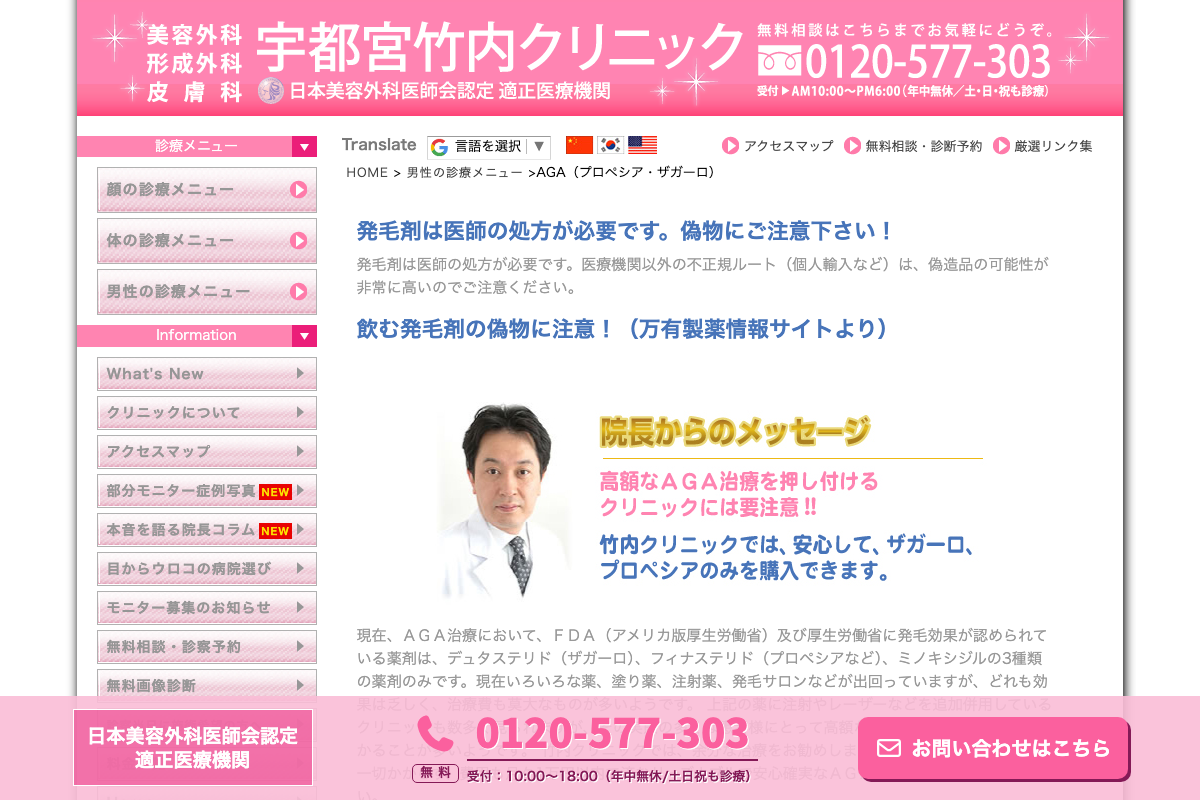Screen dimensions: 1200x800
Task: Click the envelope icon on the contact button
Action: tap(889, 748)
